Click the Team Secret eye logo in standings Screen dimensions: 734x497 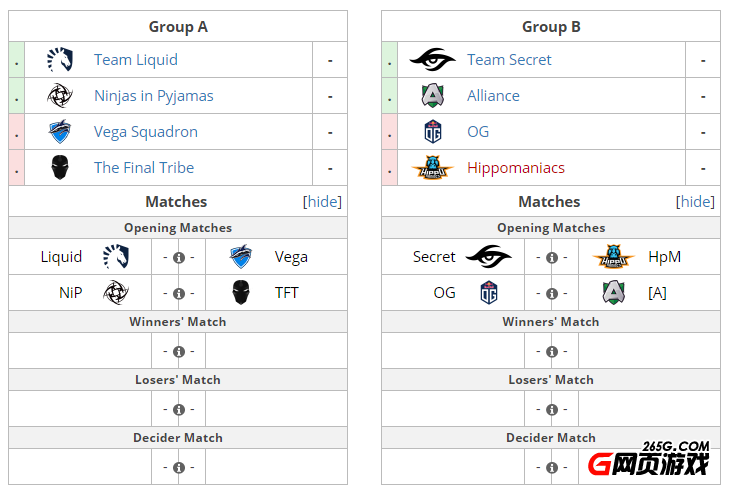tap(433, 59)
